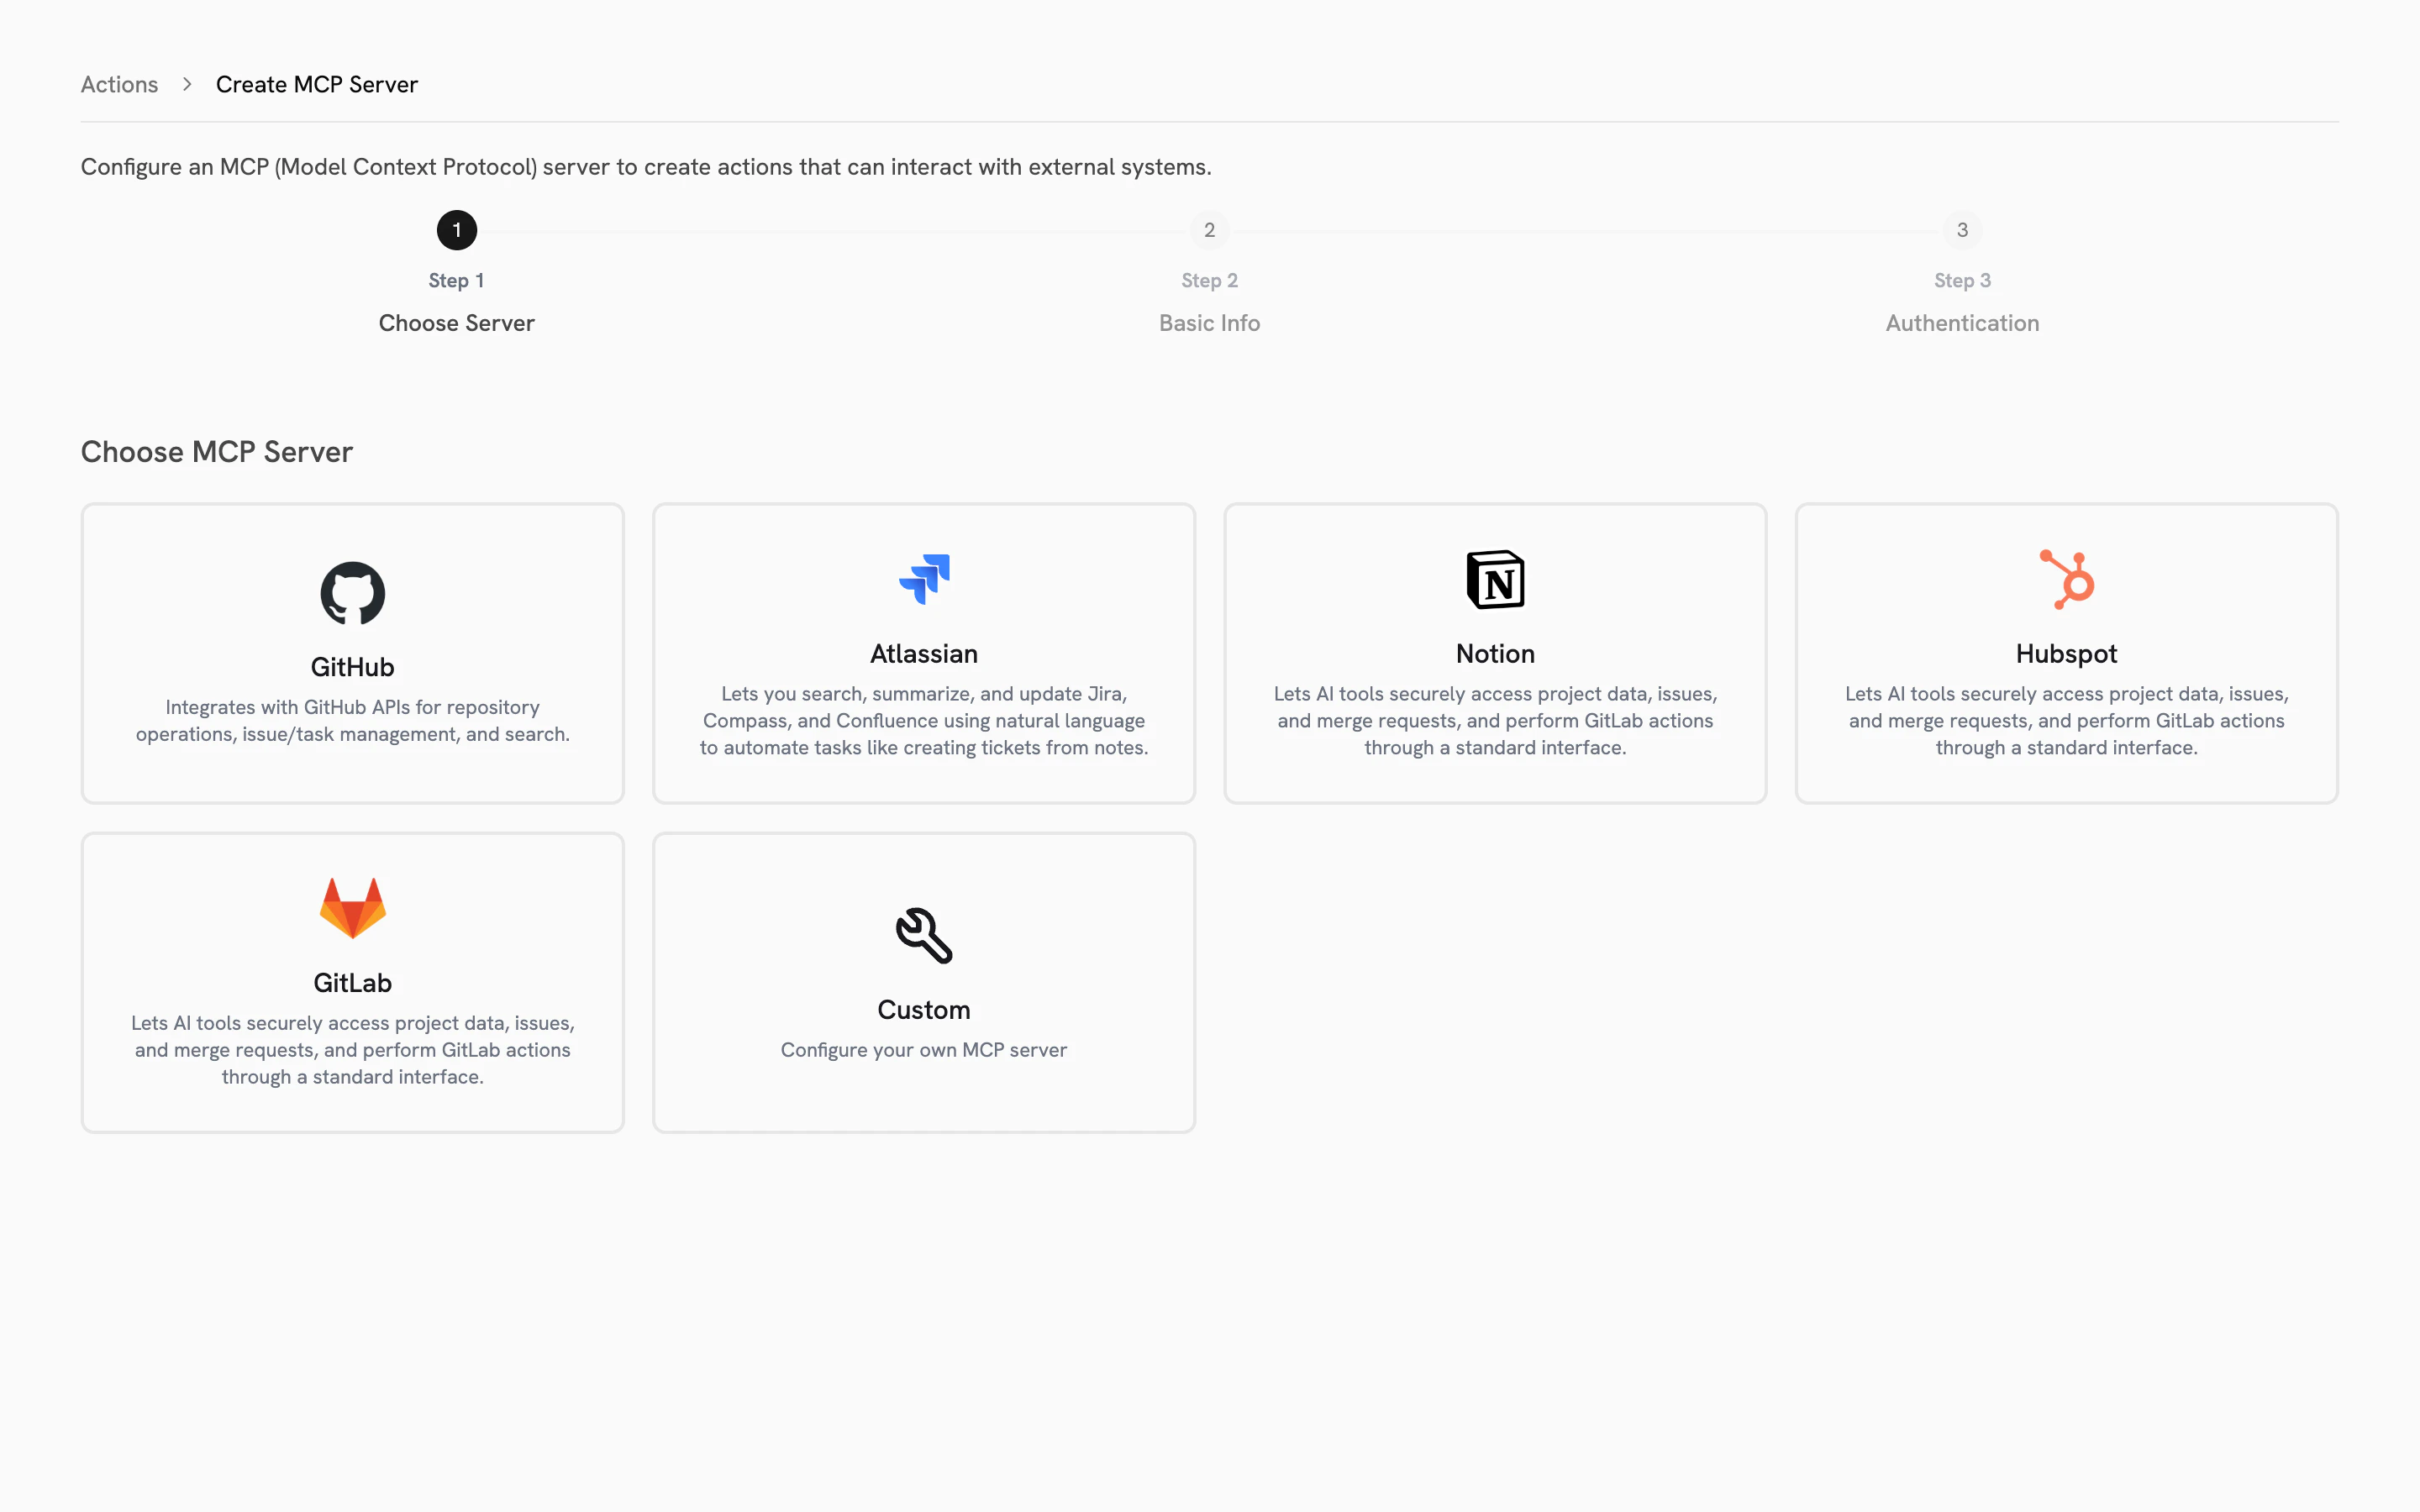The width and height of the screenshot is (2420, 1512).
Task: Click the Custom wrench icon
Action: (x=923, y=935)
